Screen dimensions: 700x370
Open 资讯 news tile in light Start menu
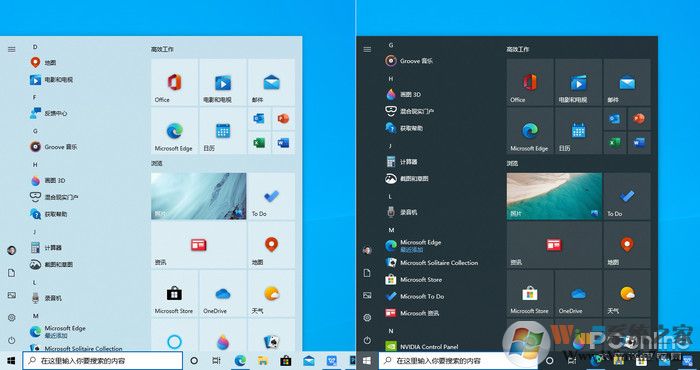tap(199, 245)
